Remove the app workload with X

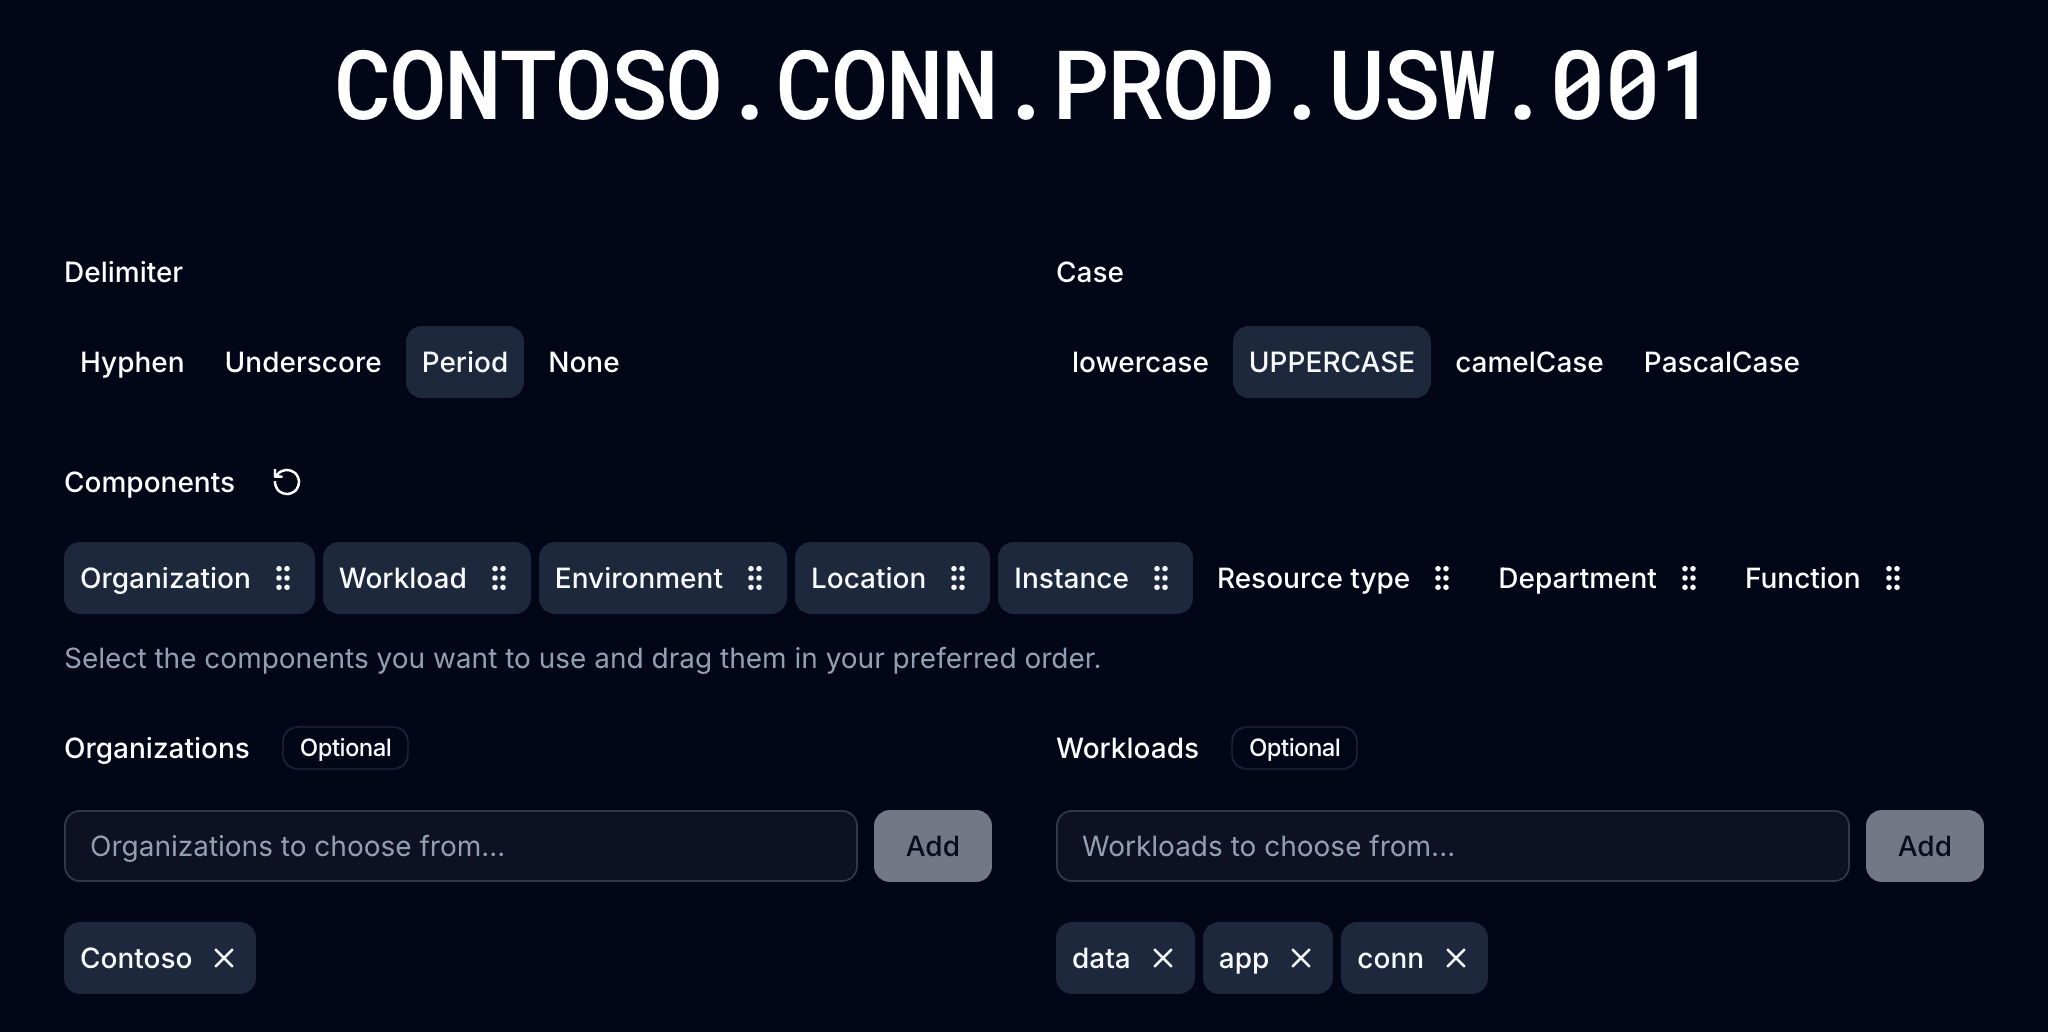pyautogui.click(x=1301, y=958)
